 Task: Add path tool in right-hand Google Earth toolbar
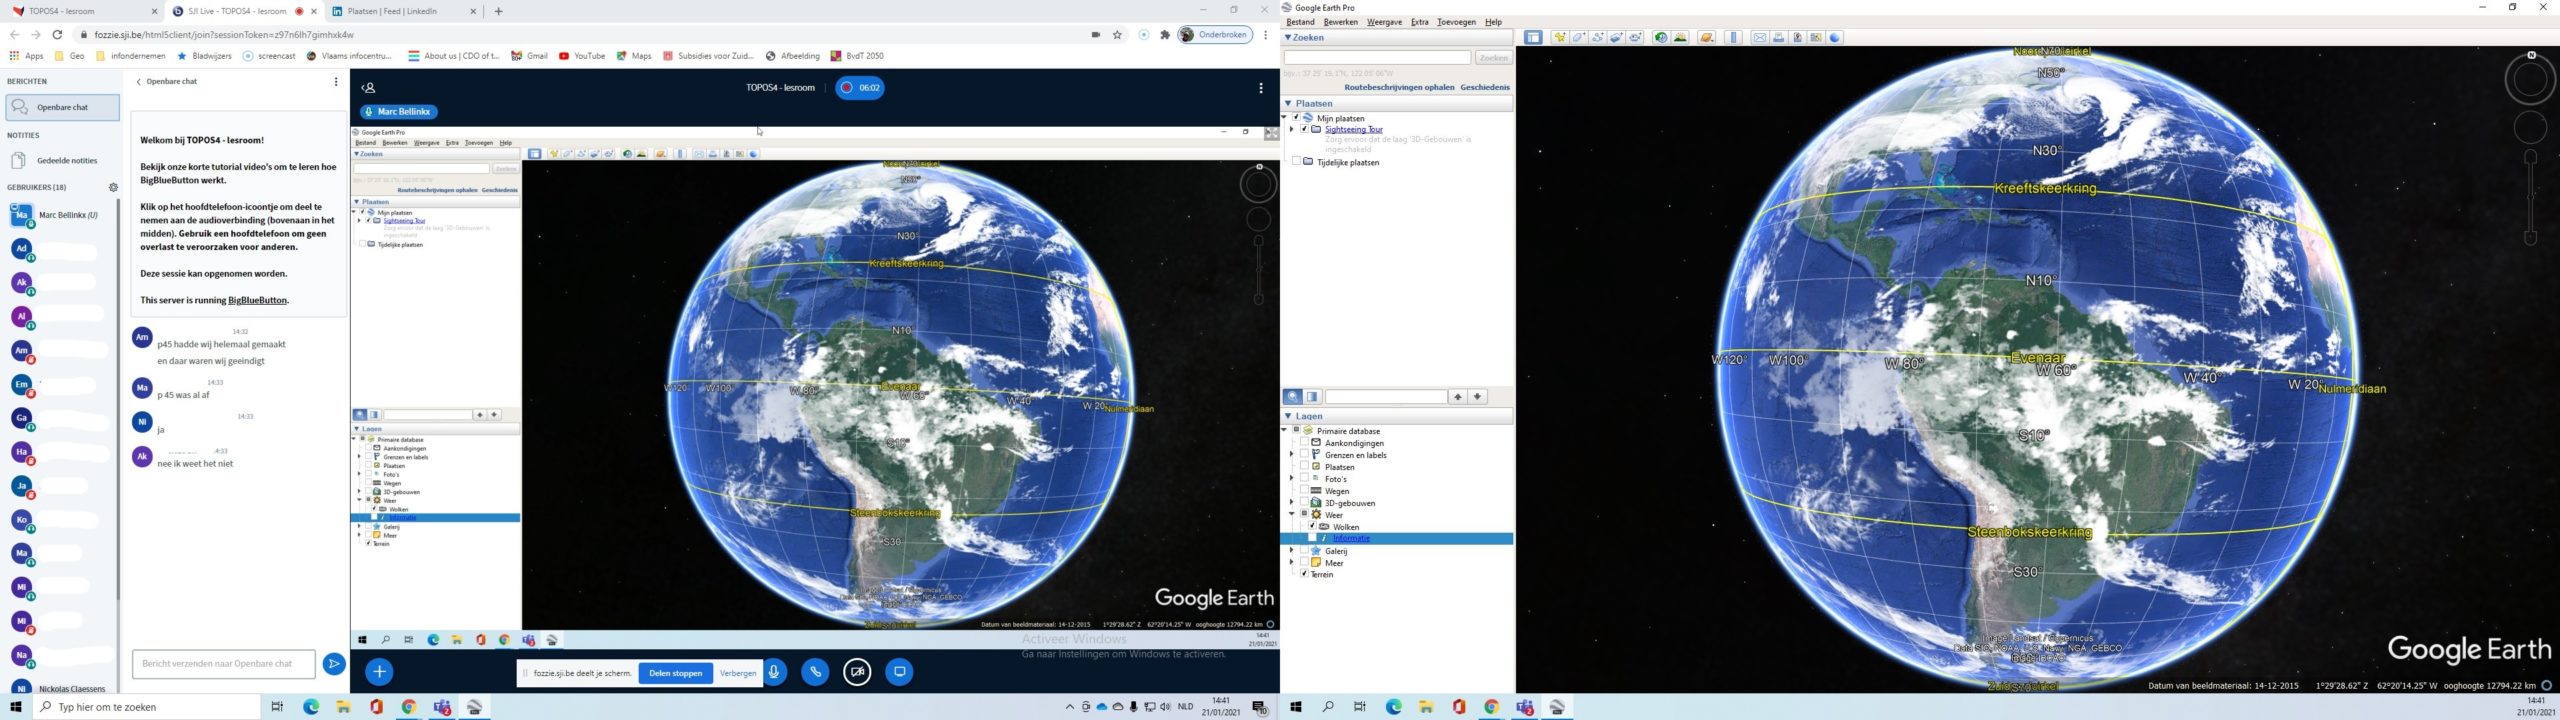click(1598, 37)
